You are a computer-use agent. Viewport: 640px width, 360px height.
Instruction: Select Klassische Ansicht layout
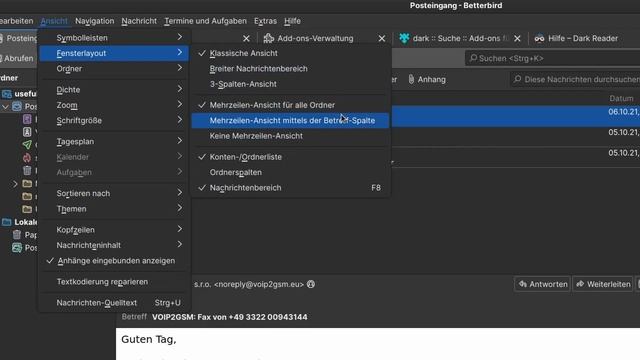[x=290, y=53]
